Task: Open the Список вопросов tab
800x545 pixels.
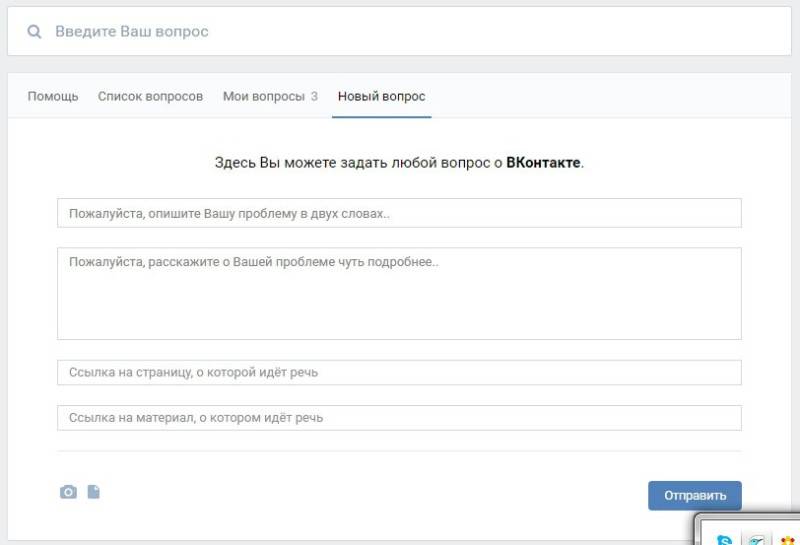Action: tap(150, 97)
